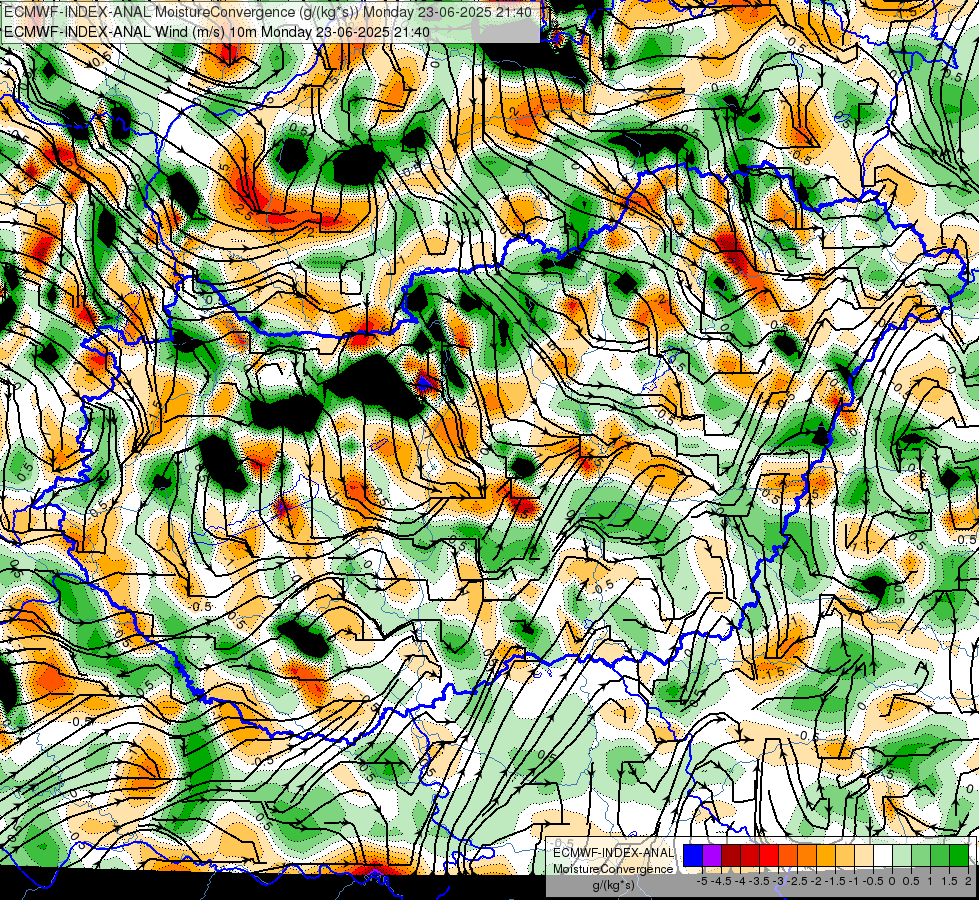Click the '1.5' legend tick label
The image size is (979, 900).
coord(949,881)
